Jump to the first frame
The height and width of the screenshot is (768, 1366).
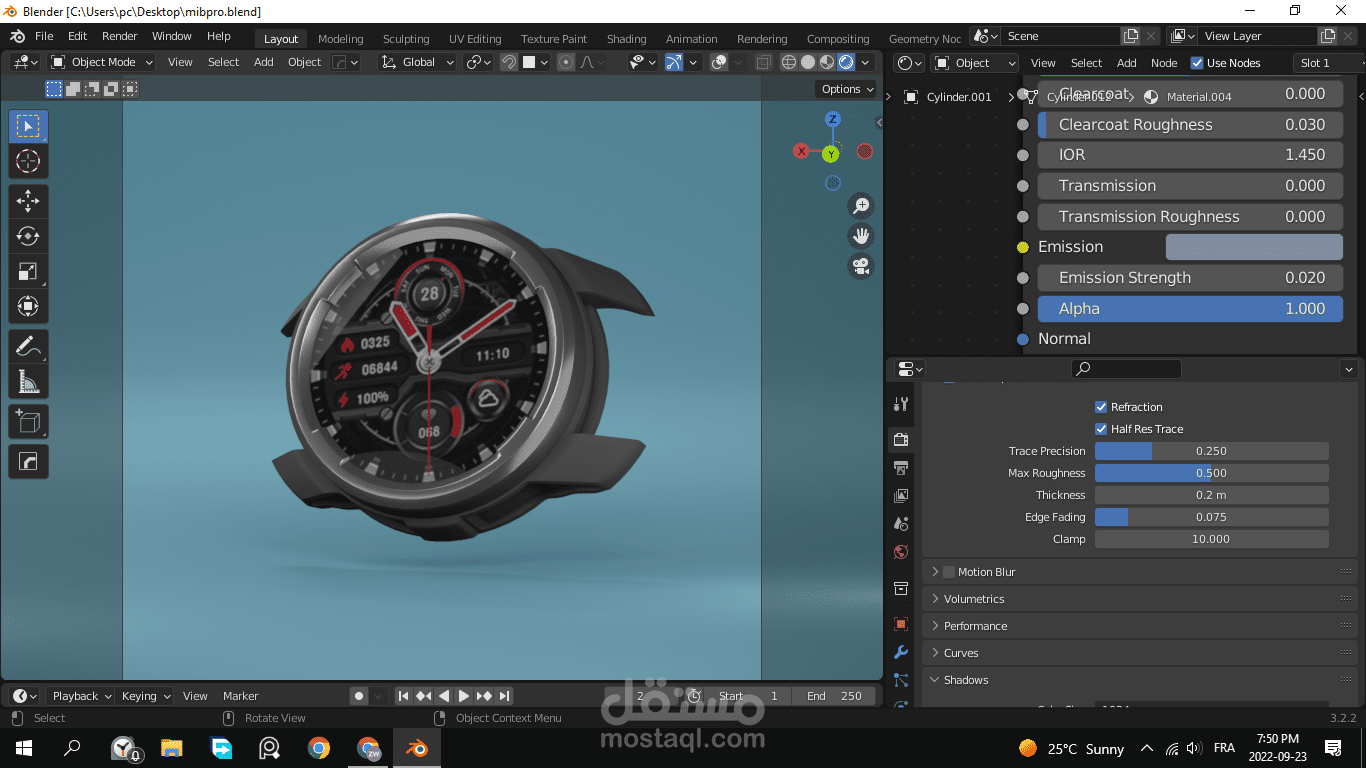point(403,696)
